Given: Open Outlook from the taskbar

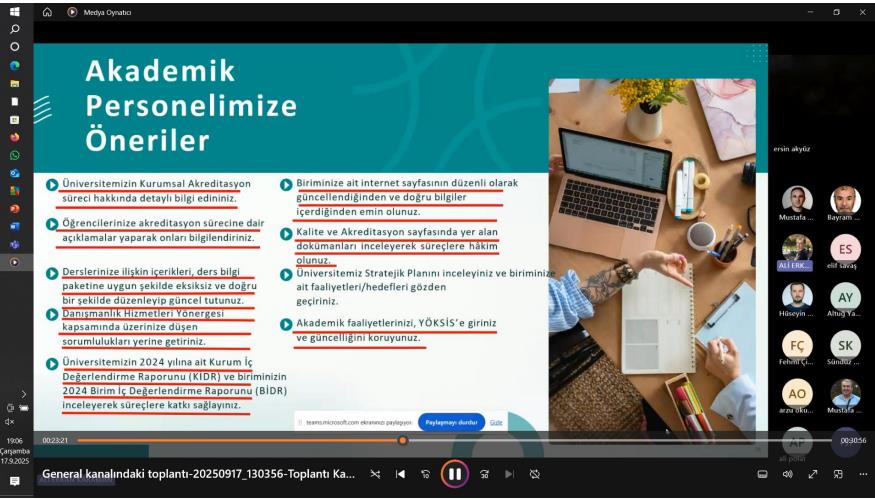Looking at the screenshot, I should (15, 173).
